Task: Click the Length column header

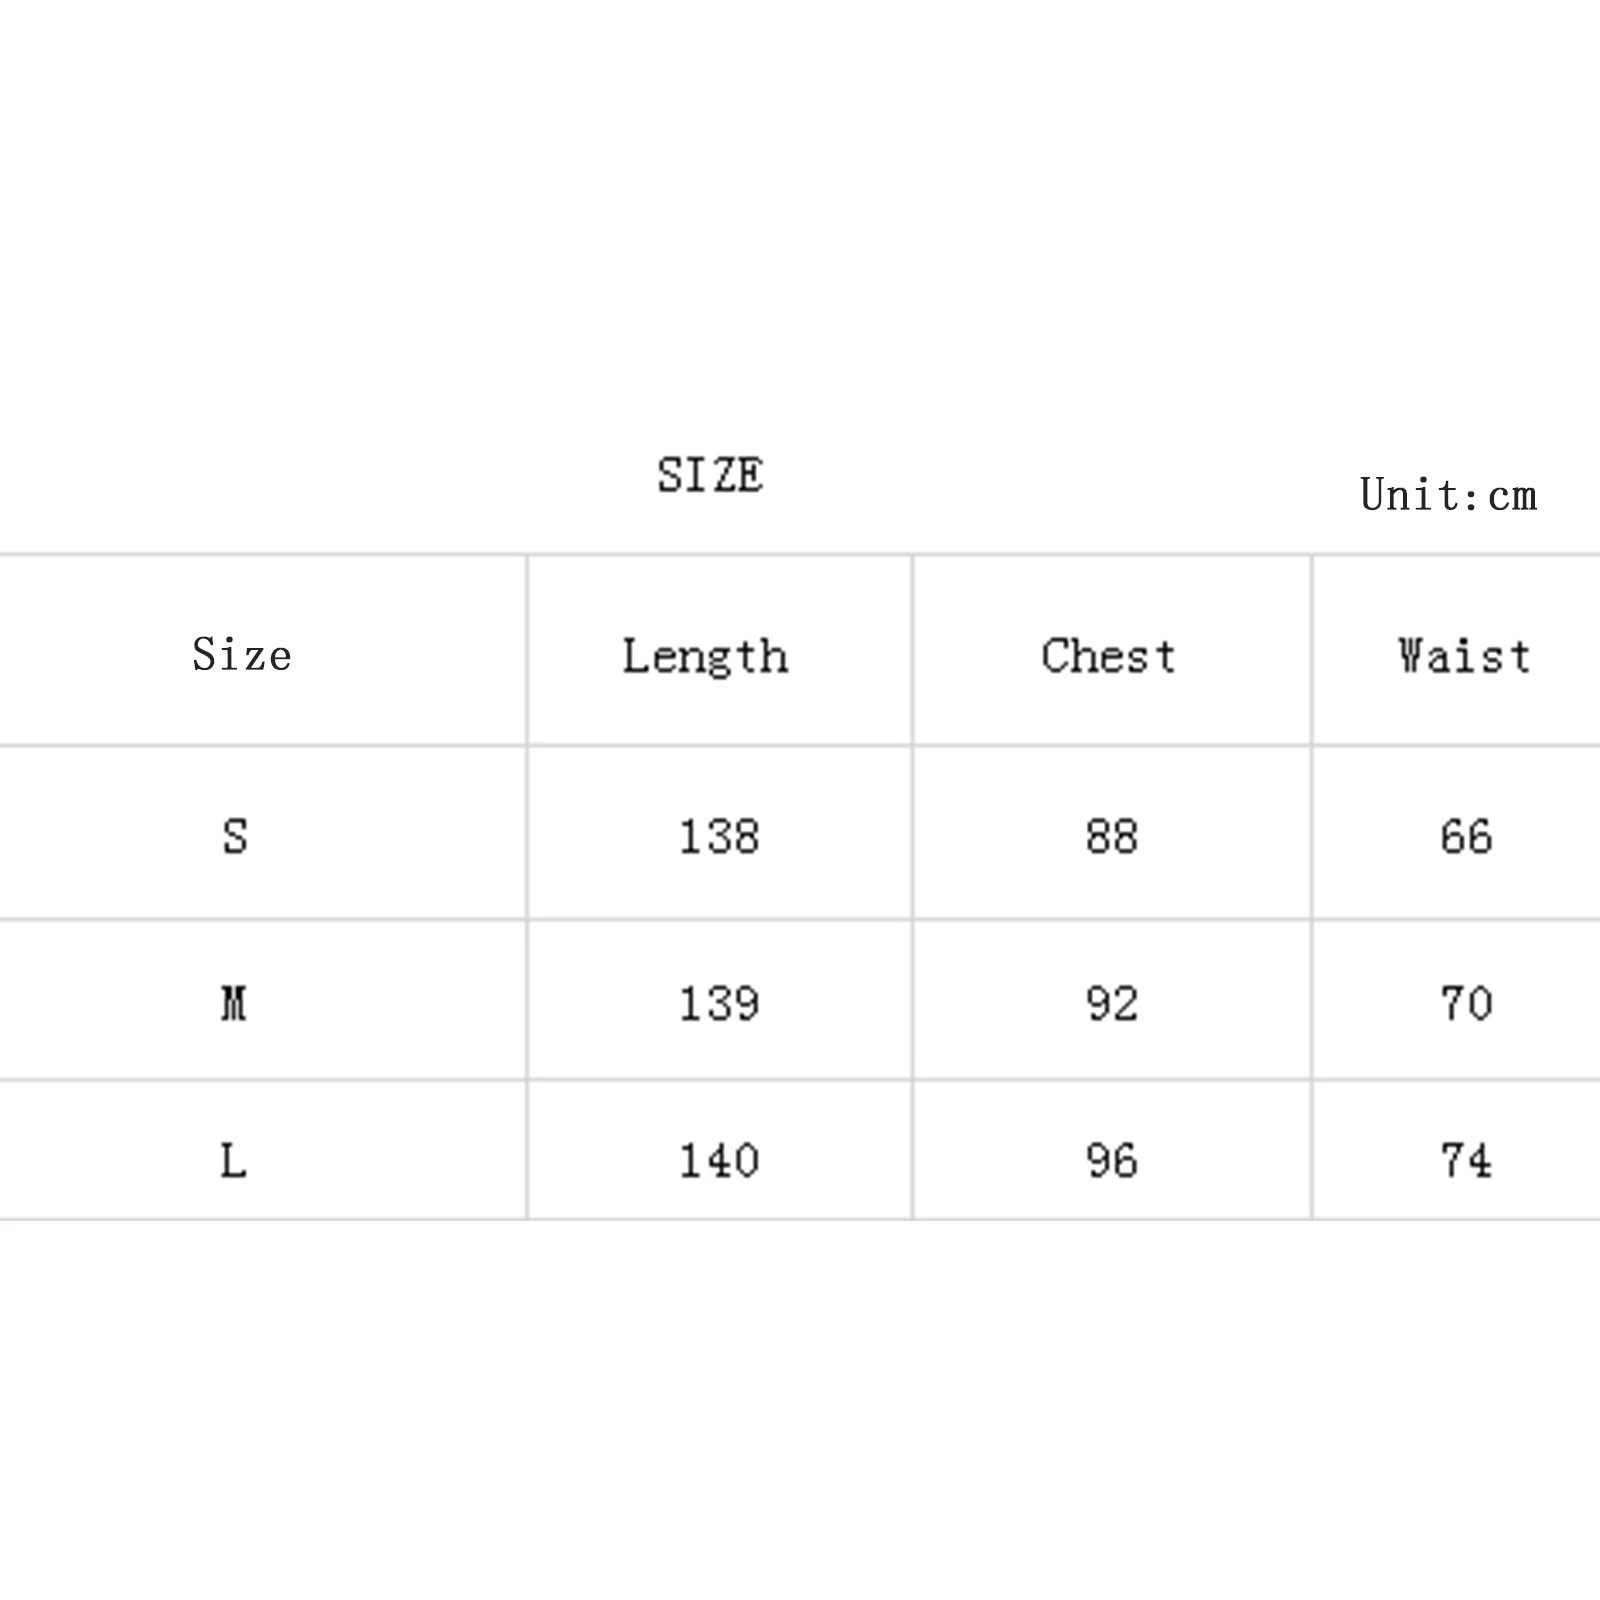Action: 705,657
